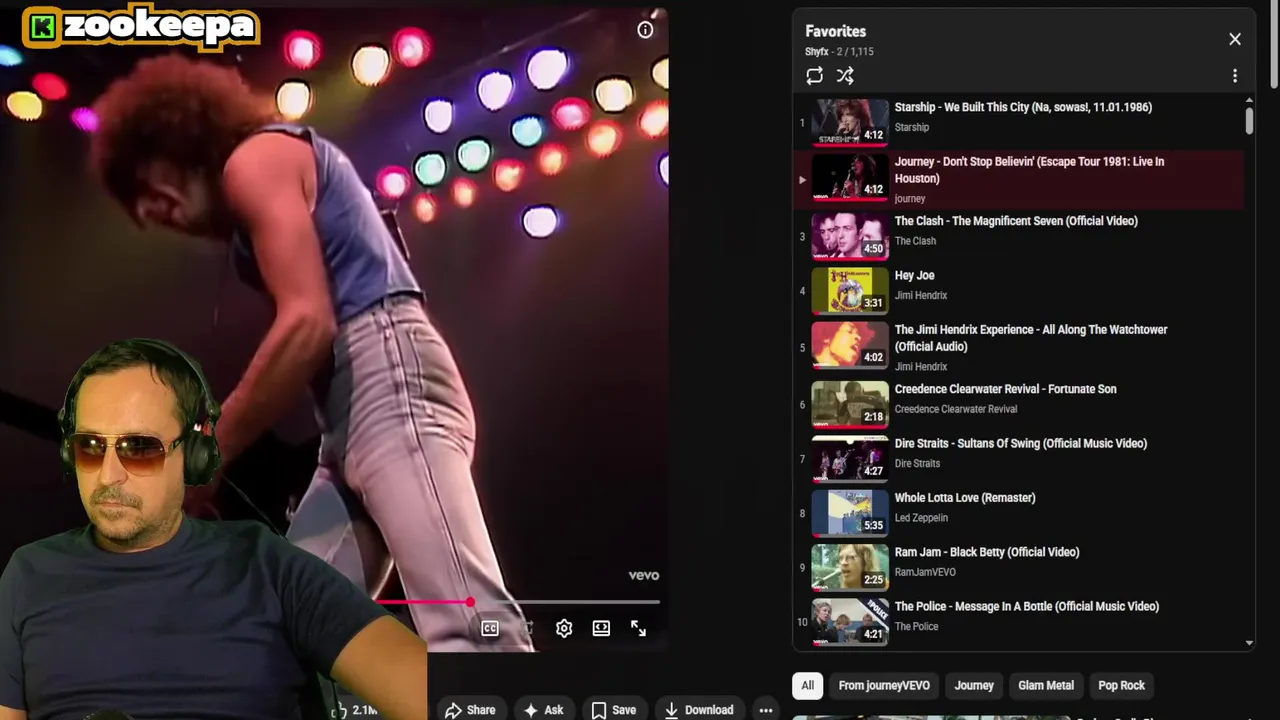Screen dimensions: 1280x720
Task: Click the Download button
Action: point(699,710)
